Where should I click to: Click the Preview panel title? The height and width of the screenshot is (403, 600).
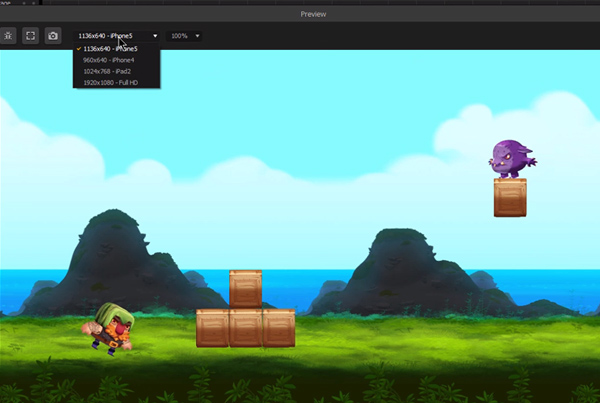point(313,14)
